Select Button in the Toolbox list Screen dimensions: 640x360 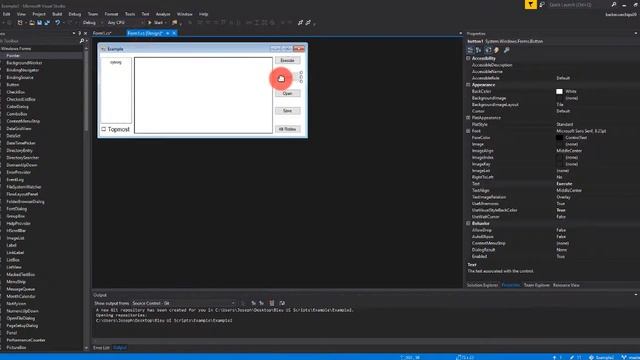tap(13, 85)
